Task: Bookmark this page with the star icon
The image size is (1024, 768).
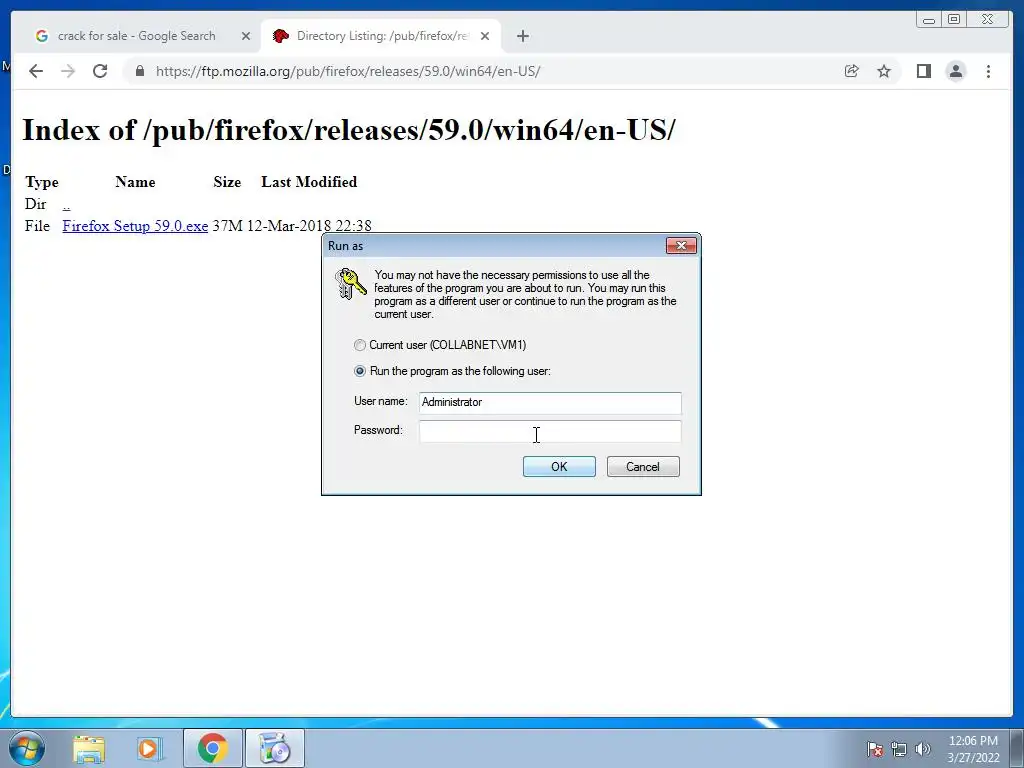Action: 884,71
